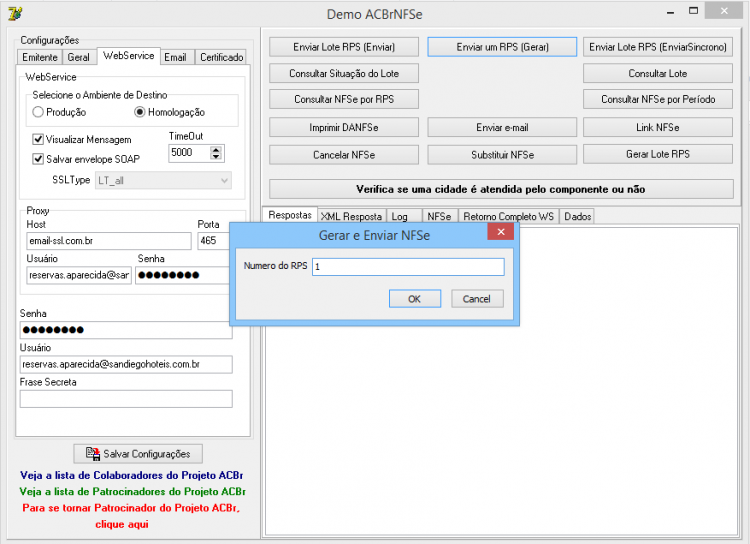
Task: Click the Proxy Host field
Action: click(109, 241)
